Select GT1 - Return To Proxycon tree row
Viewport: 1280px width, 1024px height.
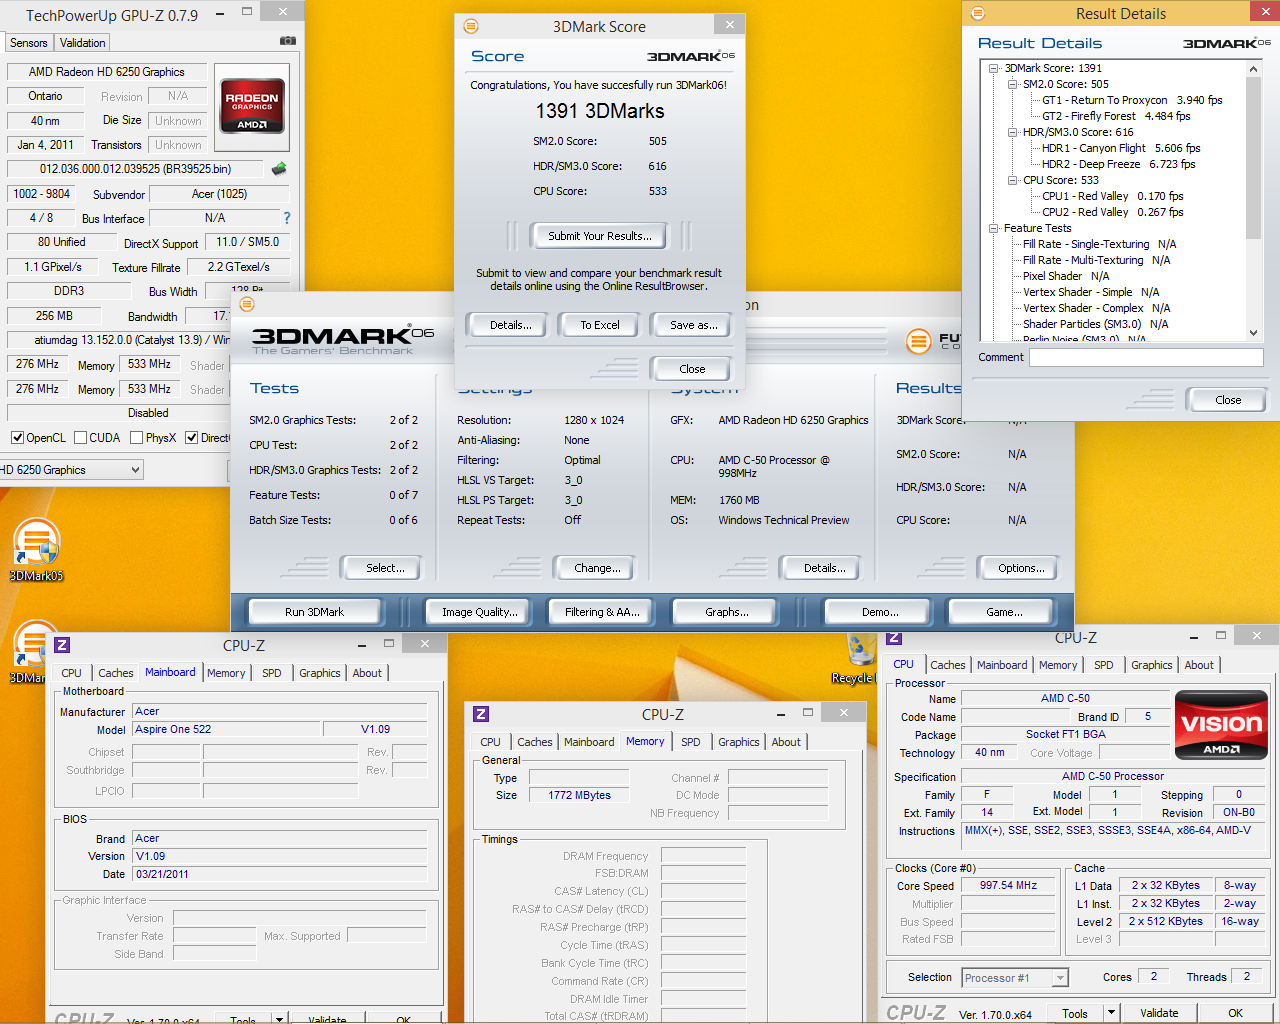[x=1132, y=100]
